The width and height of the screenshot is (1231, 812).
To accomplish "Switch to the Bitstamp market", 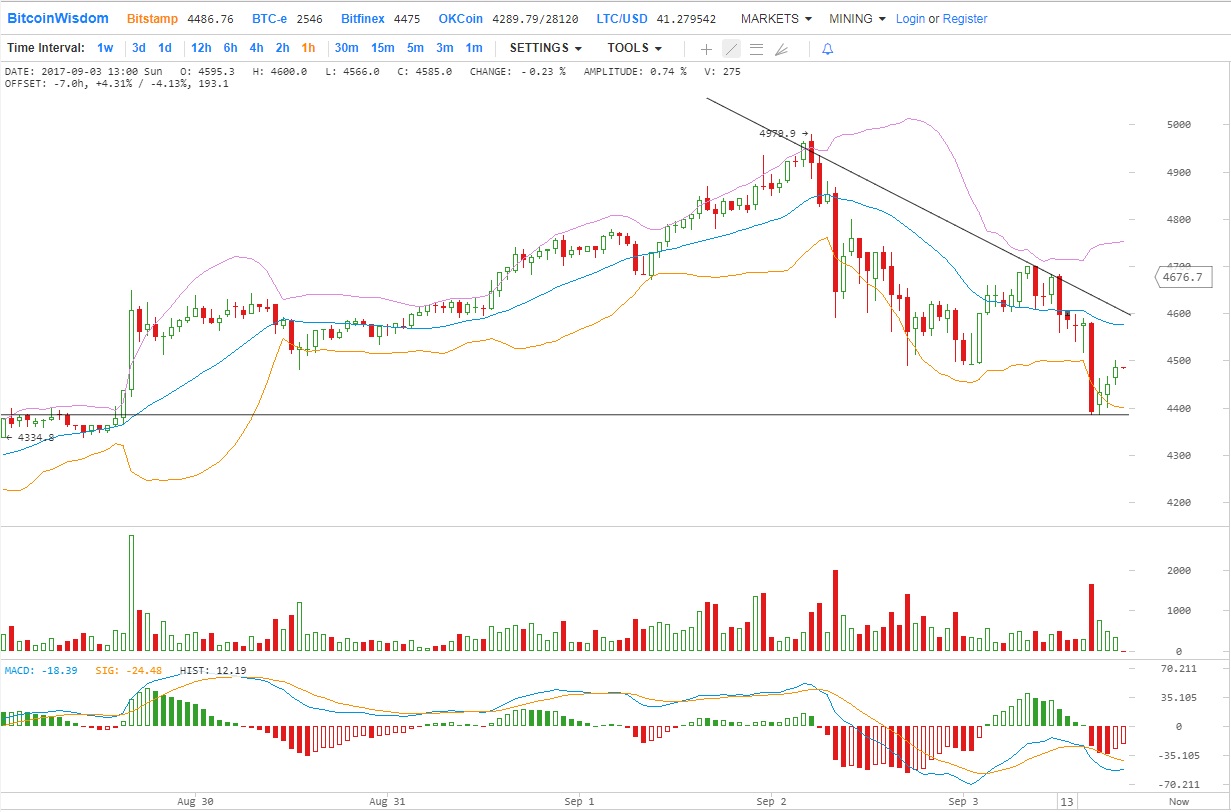I will click(x=152, y=19).
